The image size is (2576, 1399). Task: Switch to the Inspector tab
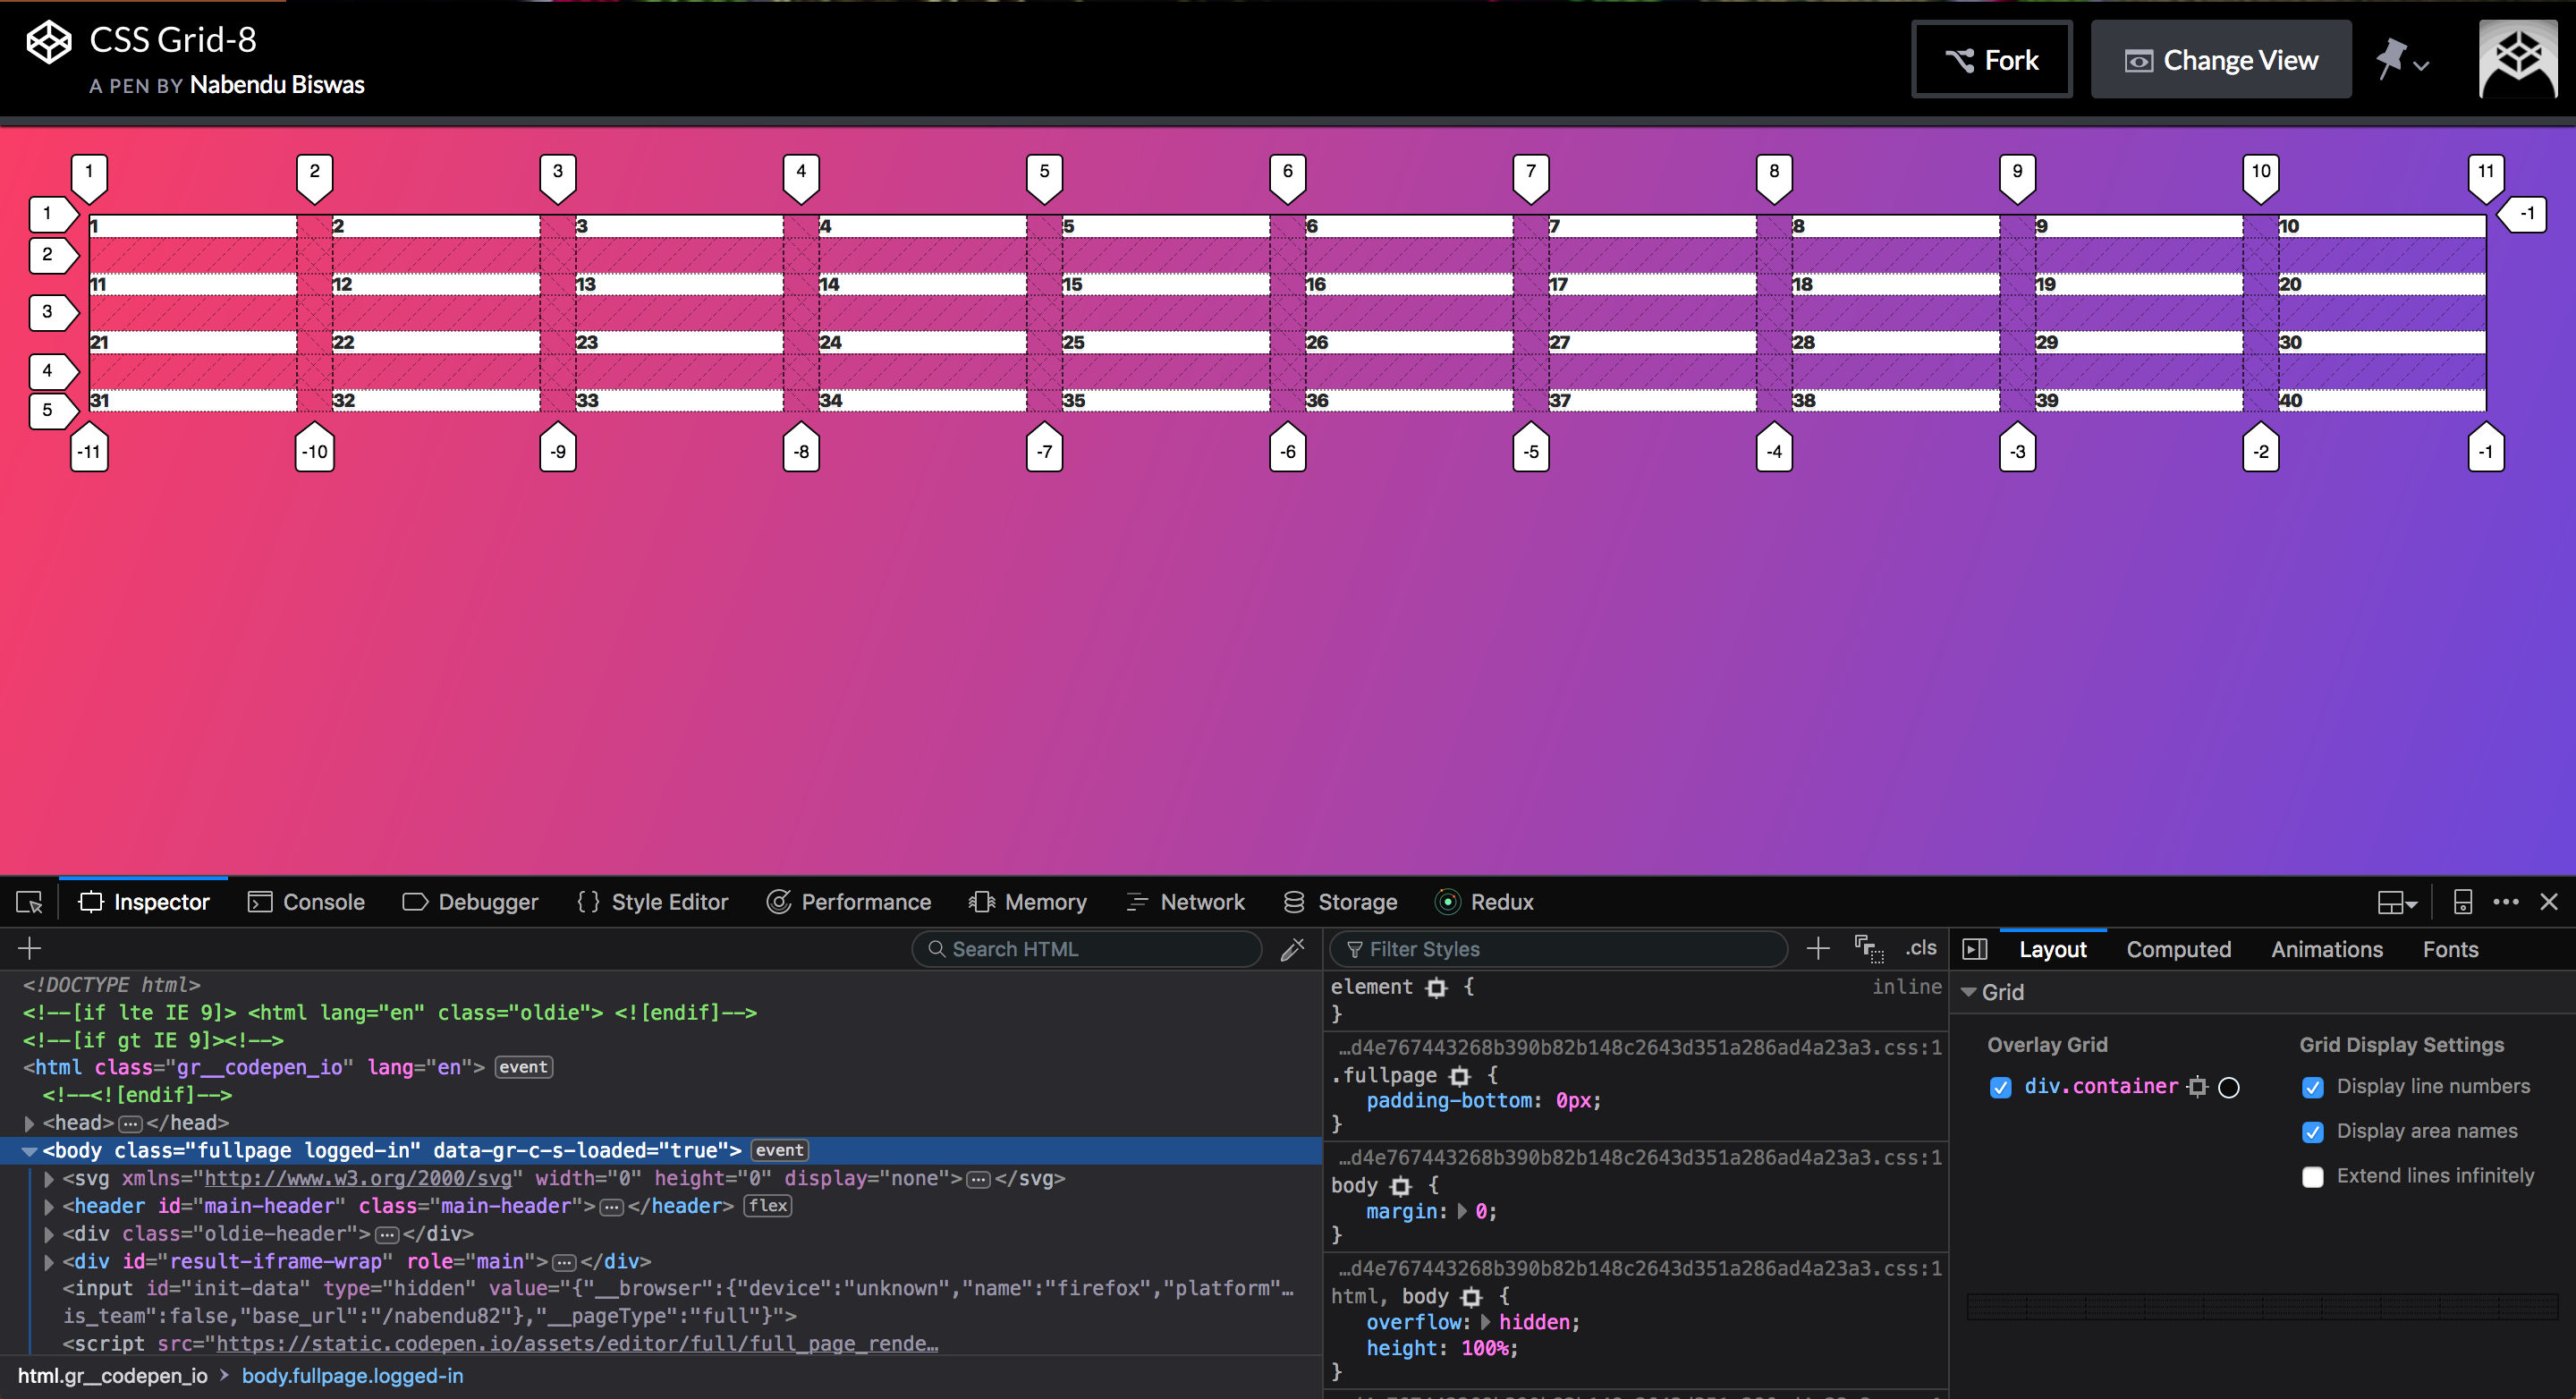[x=144, y=902]
